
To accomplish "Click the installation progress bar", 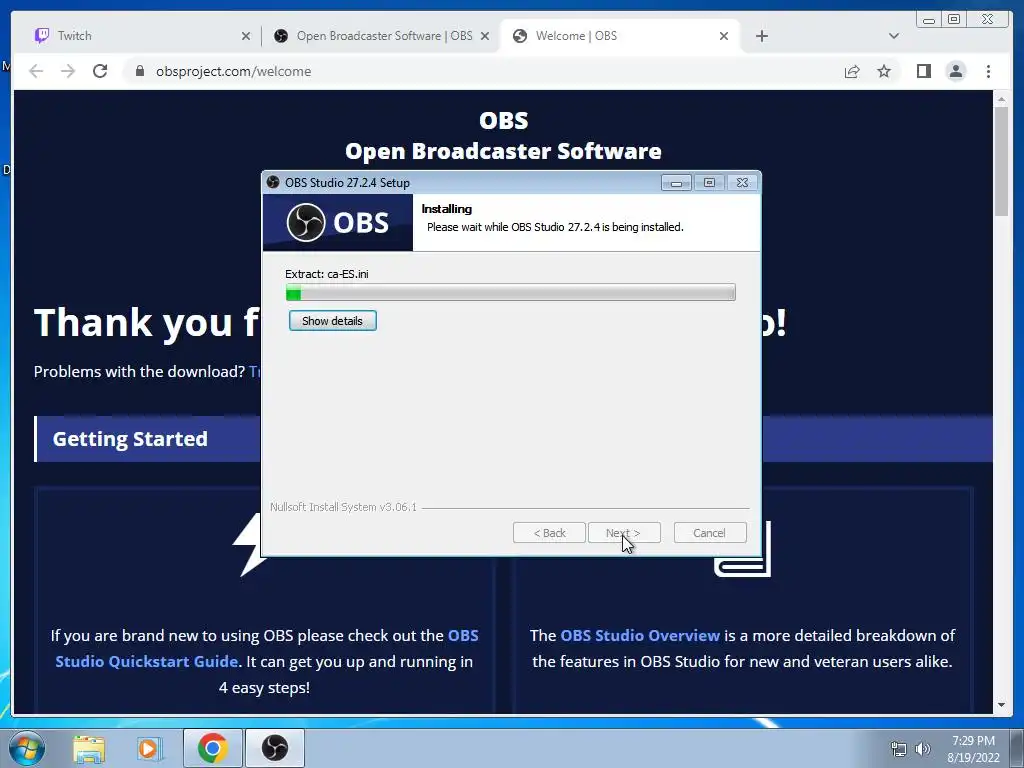I will (511, 293).
